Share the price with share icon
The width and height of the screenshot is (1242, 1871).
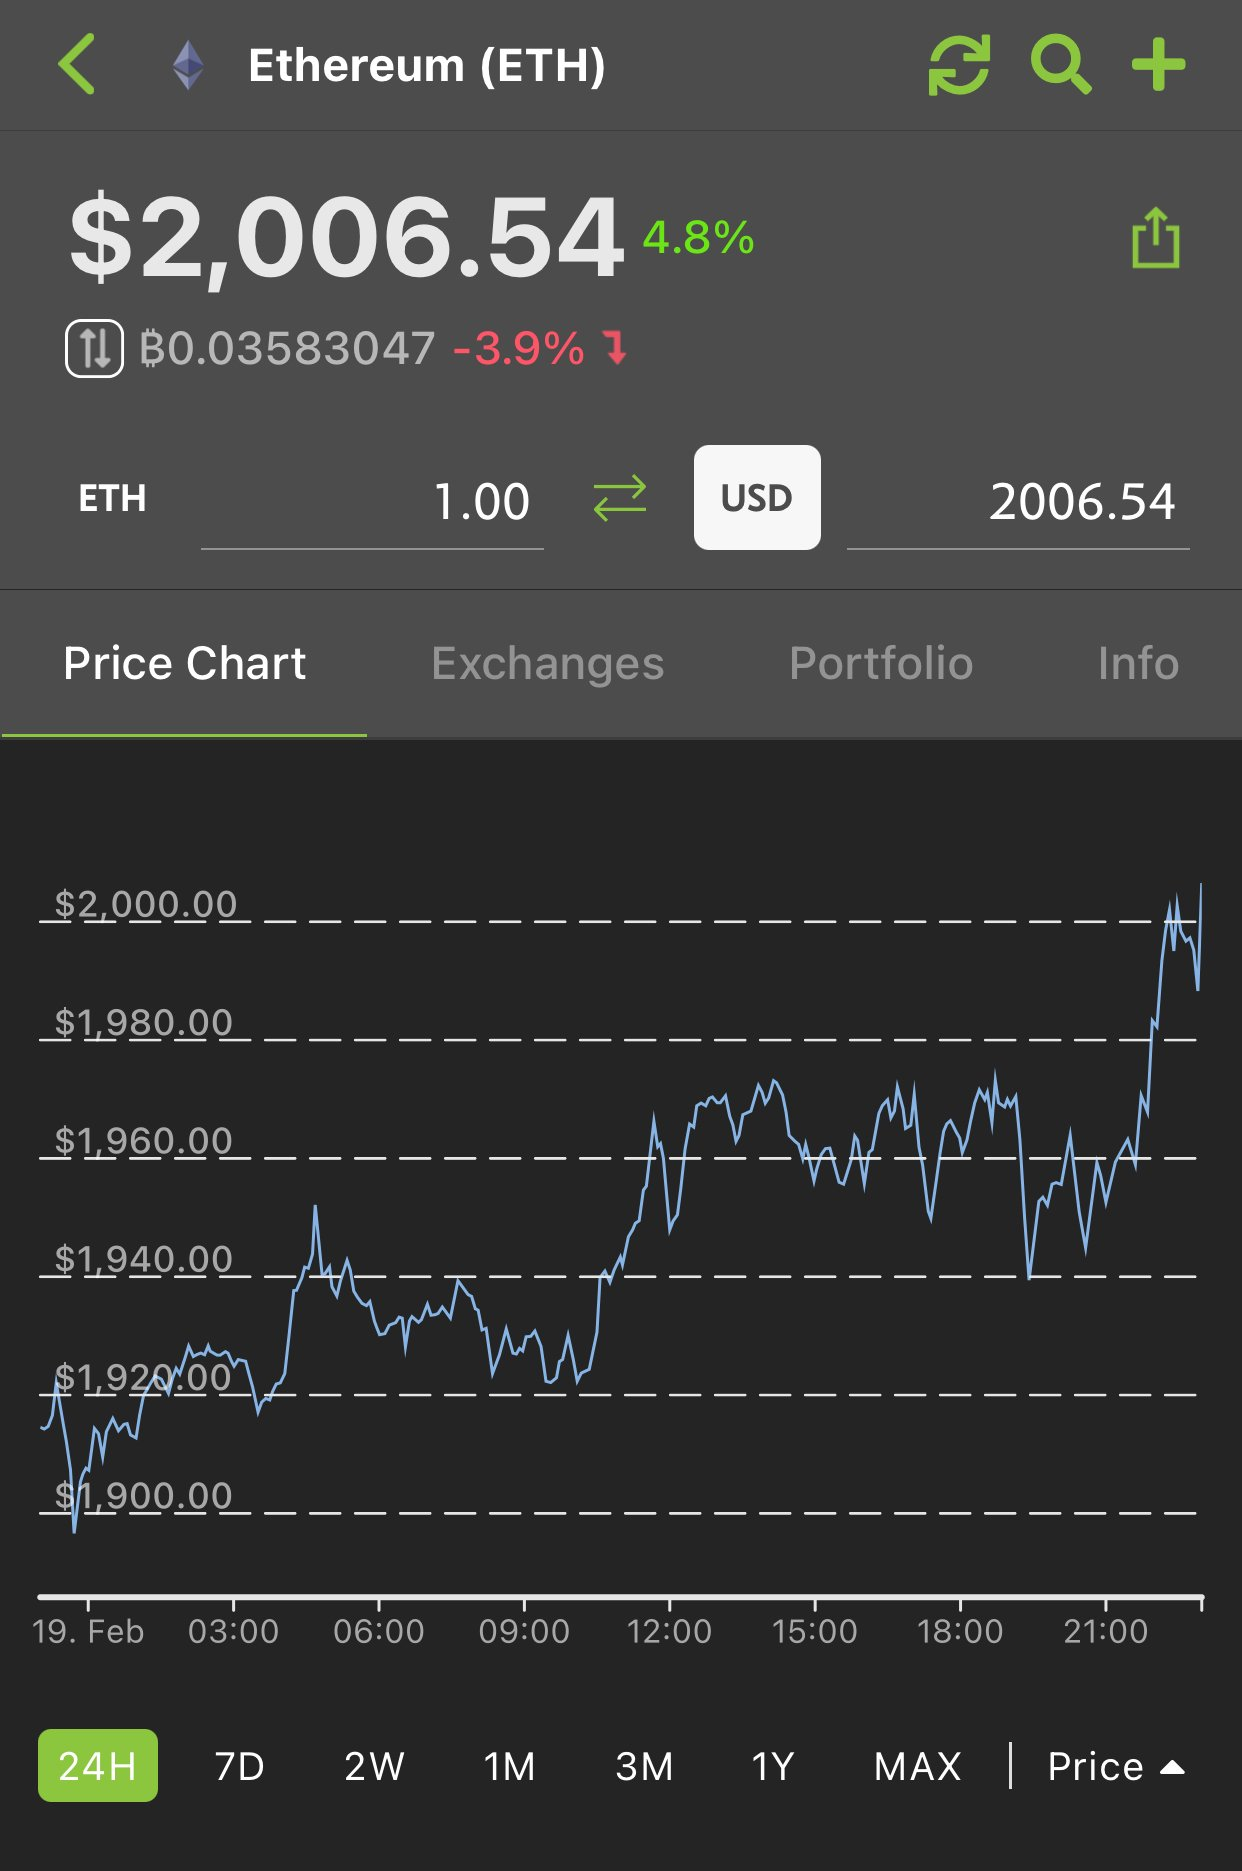[x=1156, y=238]
